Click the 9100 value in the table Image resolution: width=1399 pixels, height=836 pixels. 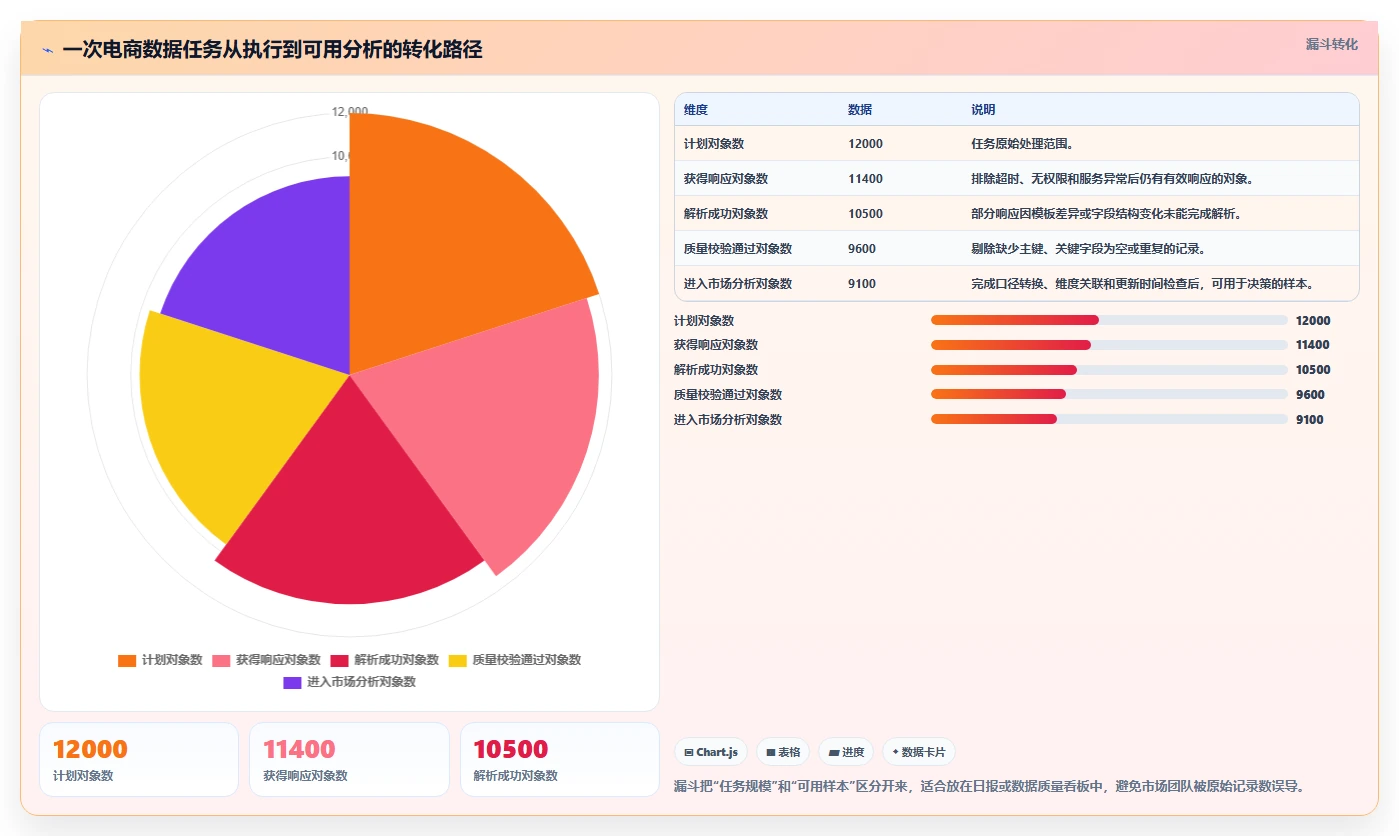click(862, 284)
